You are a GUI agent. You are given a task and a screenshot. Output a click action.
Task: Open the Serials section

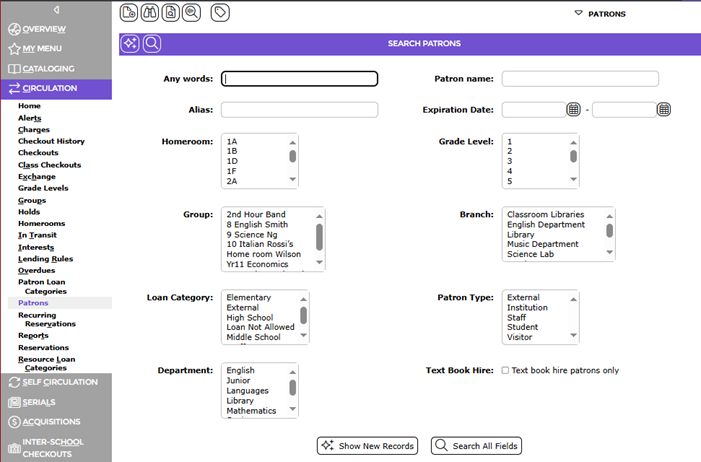32,402
